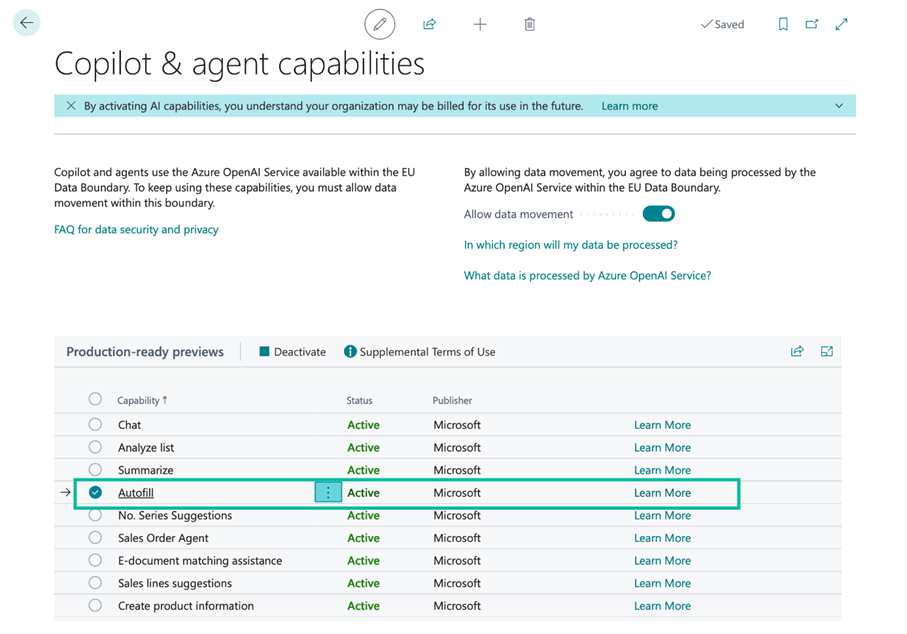907x634 pixels.
Task: Open Autofill row three-dot menu
Action: 328,493
